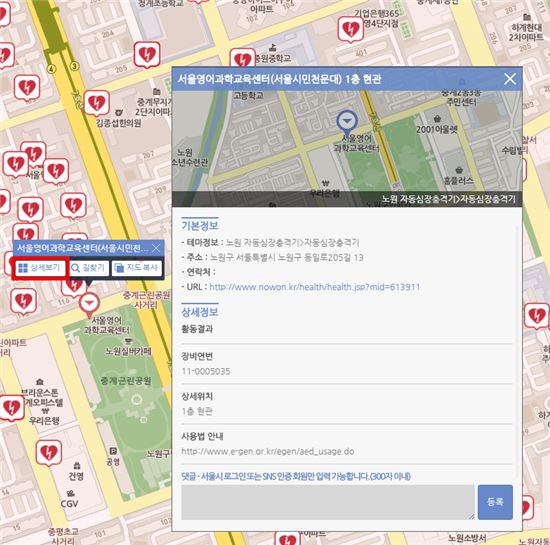This screenshot has width=550, height=545.
Task: Click the 길찾기 magnifier icon
Action: tap(75, 268)
